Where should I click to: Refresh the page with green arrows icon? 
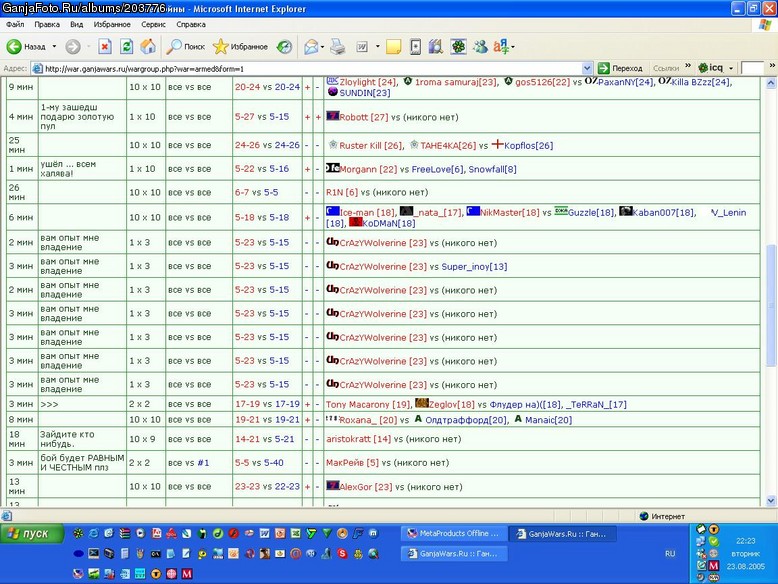point(127,47)
